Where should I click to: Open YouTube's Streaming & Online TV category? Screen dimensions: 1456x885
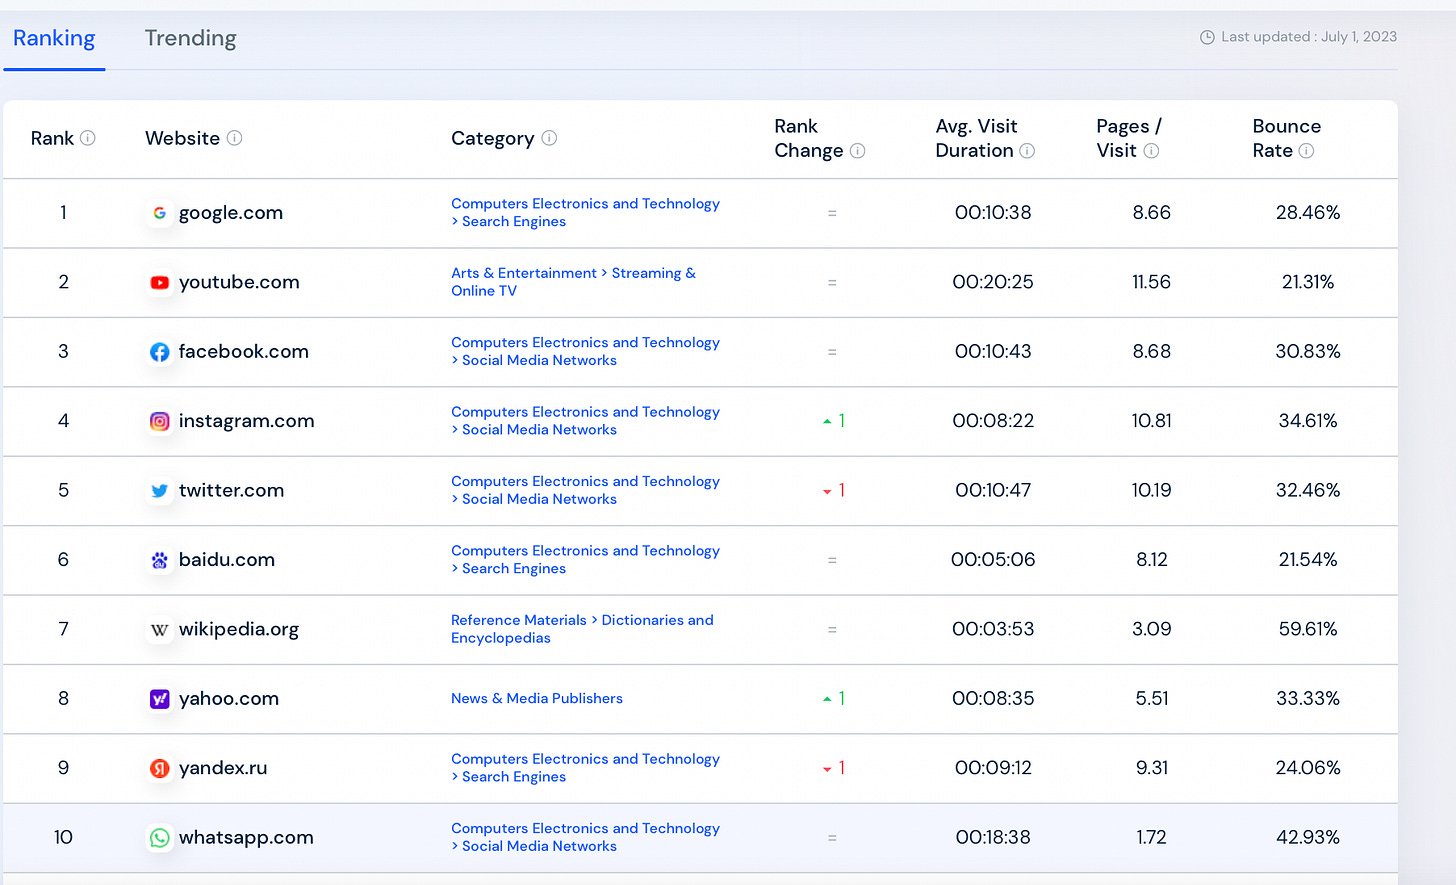pos(573,282)
